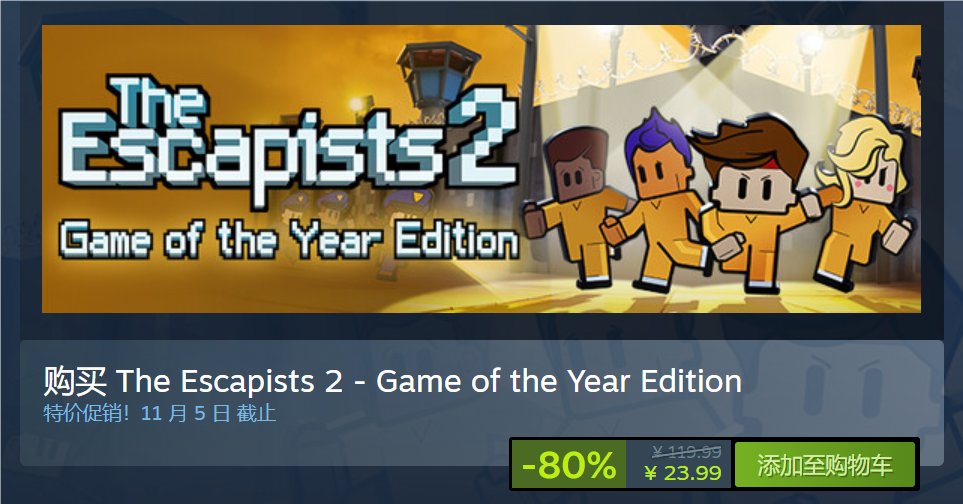
Task: Click the -80% discount badge
Action: (x=569, y=465)
